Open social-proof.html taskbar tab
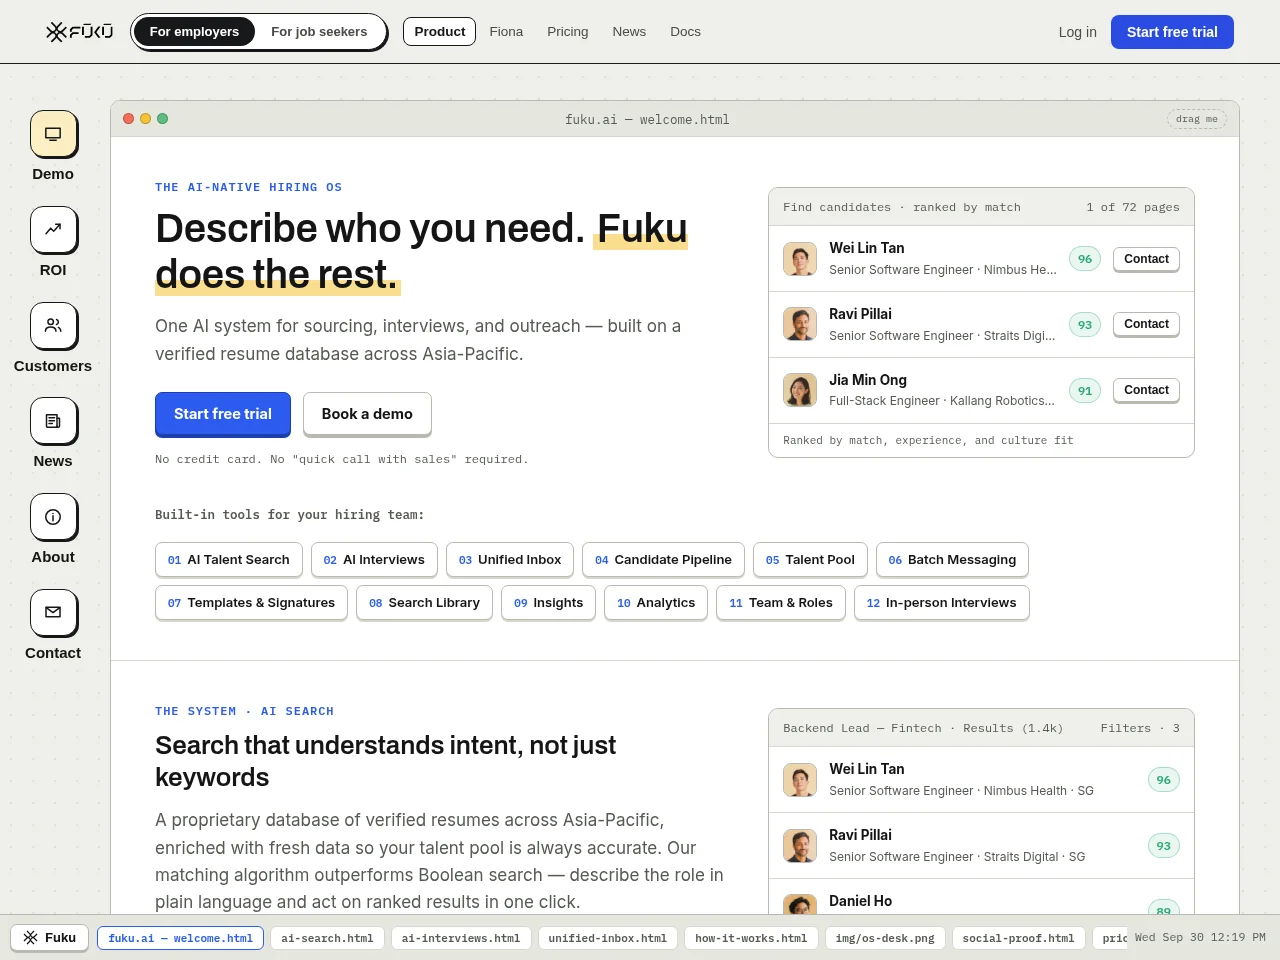1280x960 pixels. click(1018, 938)
